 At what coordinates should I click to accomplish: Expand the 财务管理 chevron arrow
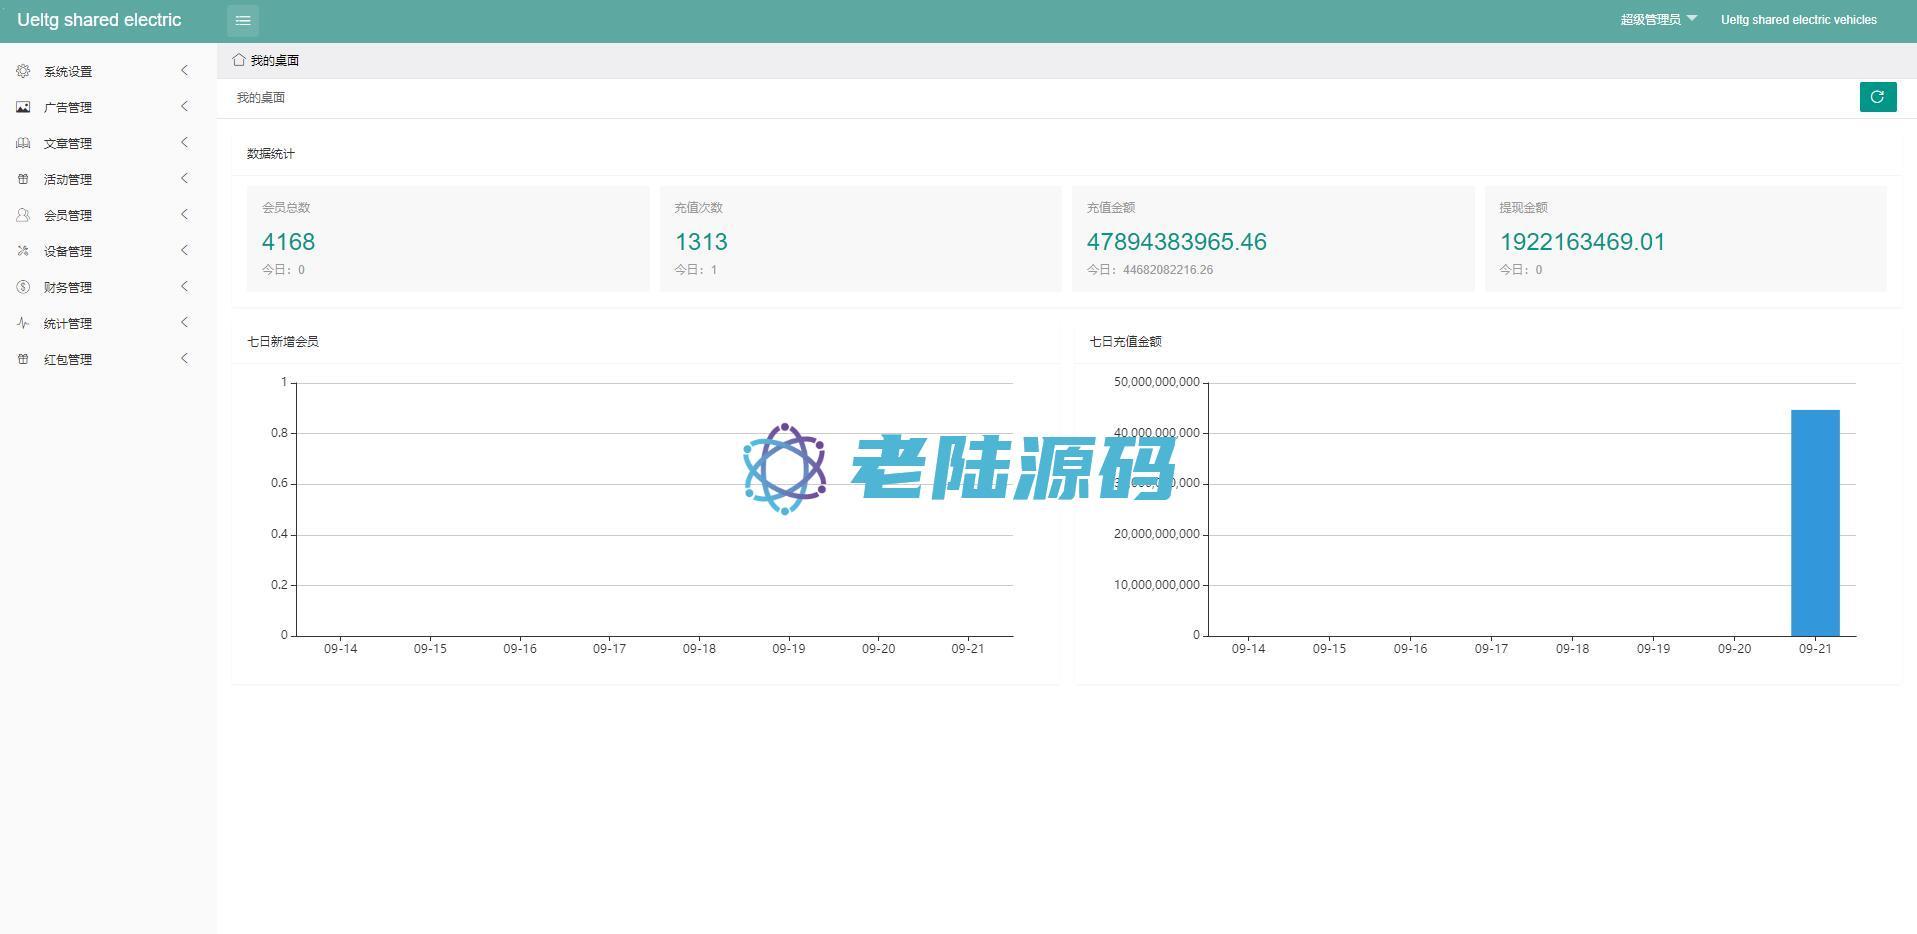tap(184, 286)
